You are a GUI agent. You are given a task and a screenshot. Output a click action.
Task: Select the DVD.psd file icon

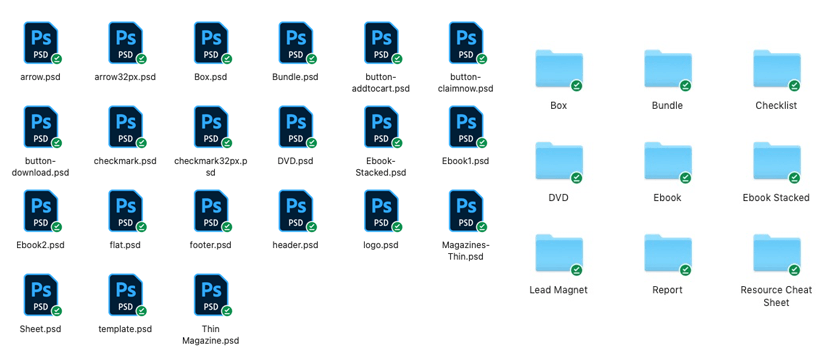tap(296, 127)
